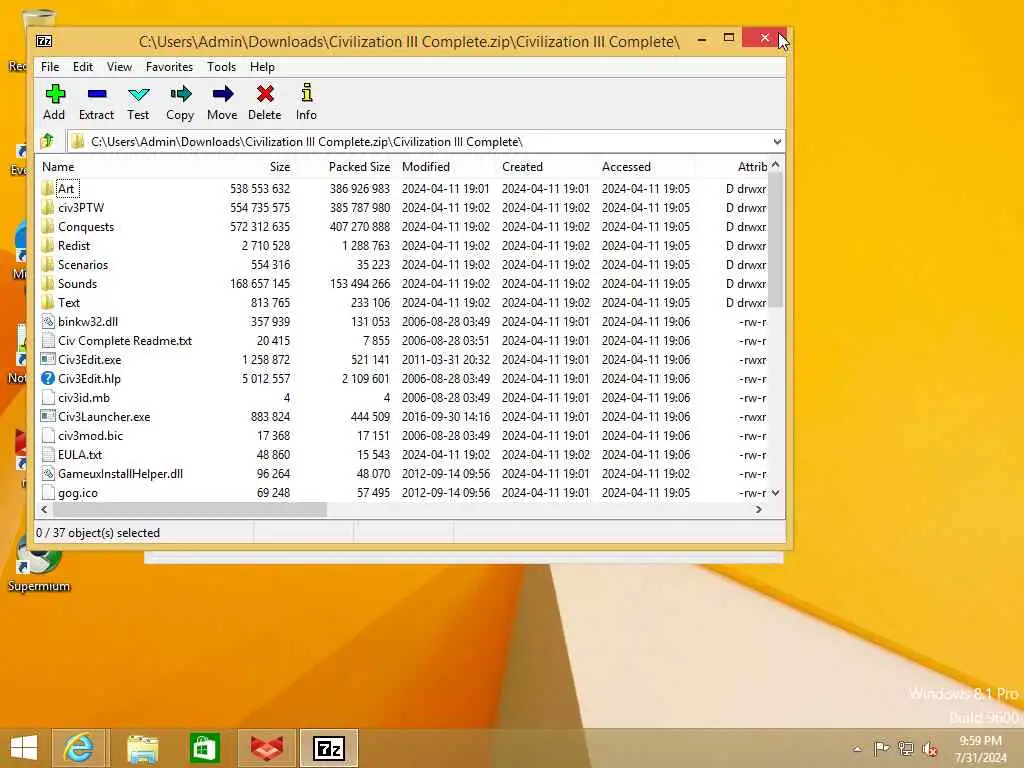Click the red Delete icon
This screenshot has width=1024, height=768.
click(x=264, y=95)
